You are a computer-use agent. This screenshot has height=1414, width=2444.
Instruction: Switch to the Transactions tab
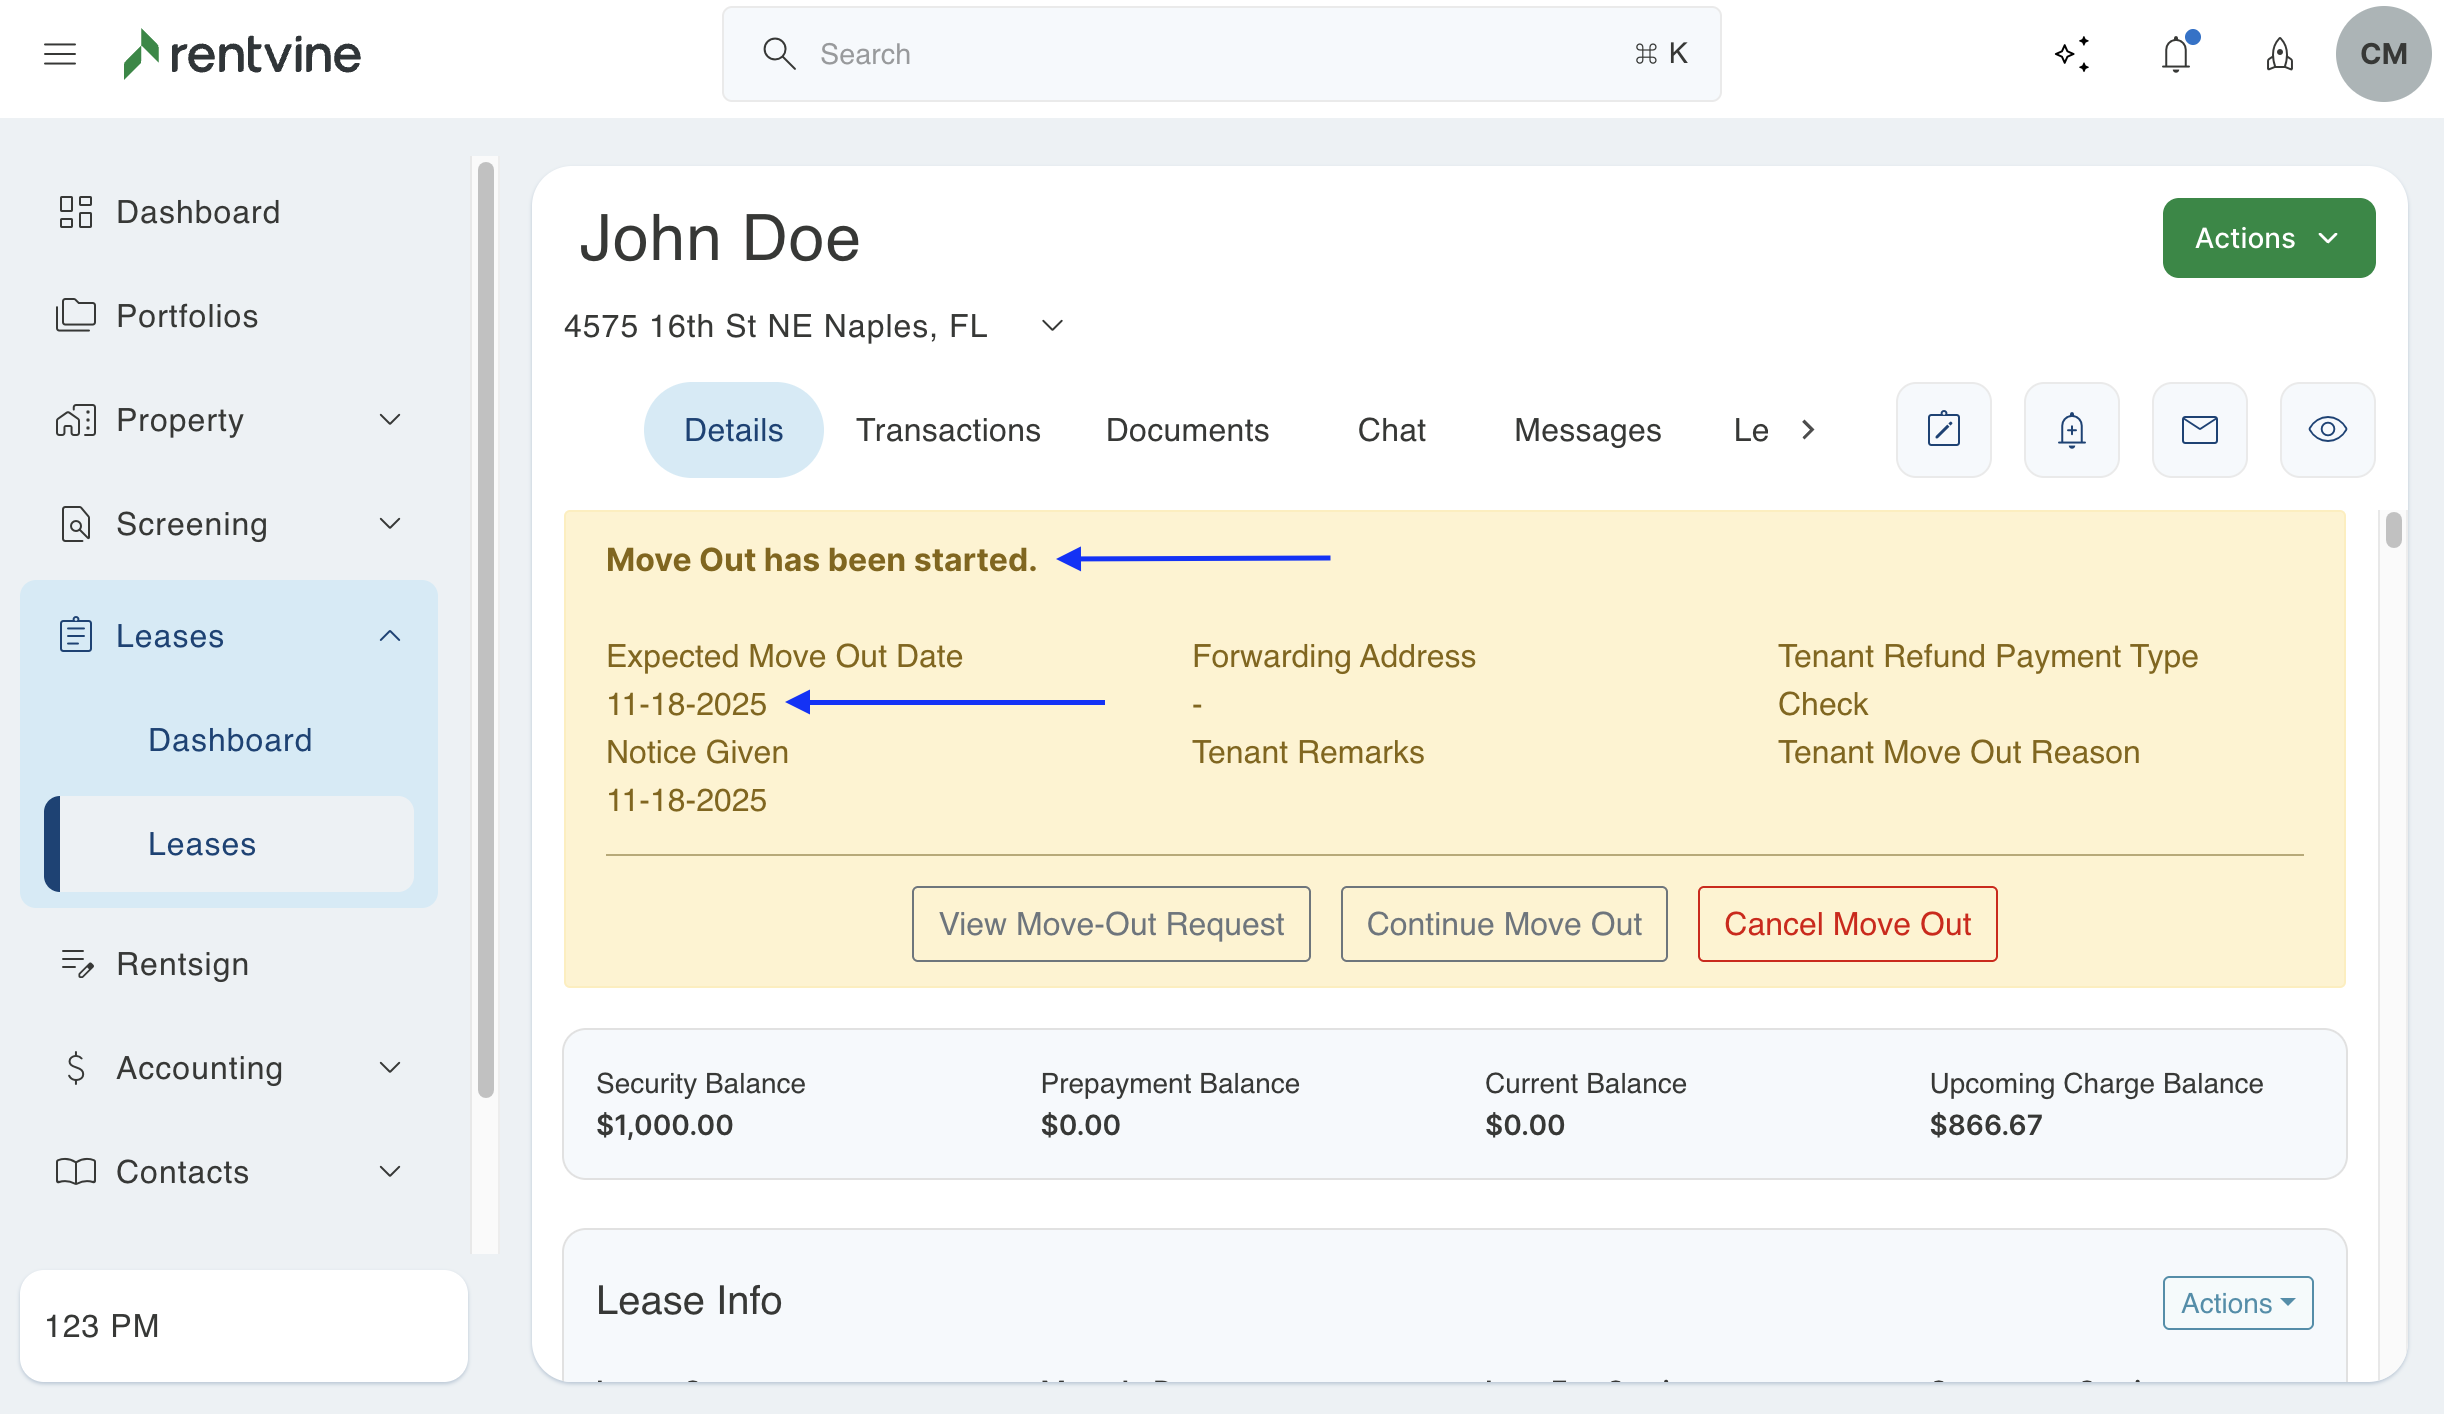948,430
